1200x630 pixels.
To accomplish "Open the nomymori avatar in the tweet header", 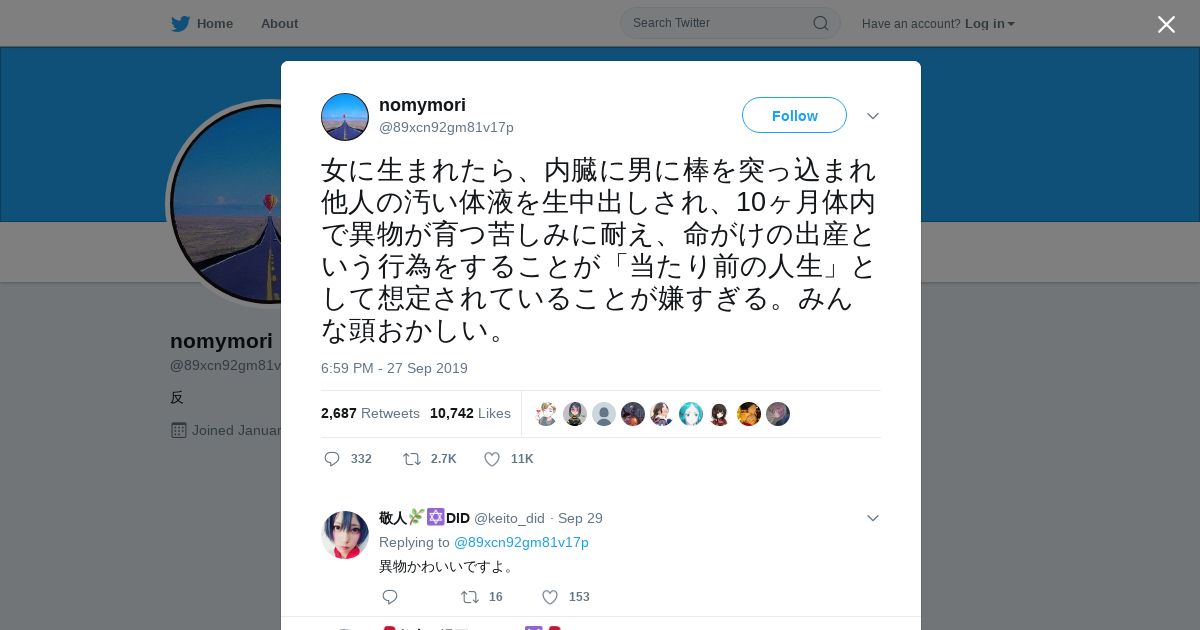I will [345, 117].
